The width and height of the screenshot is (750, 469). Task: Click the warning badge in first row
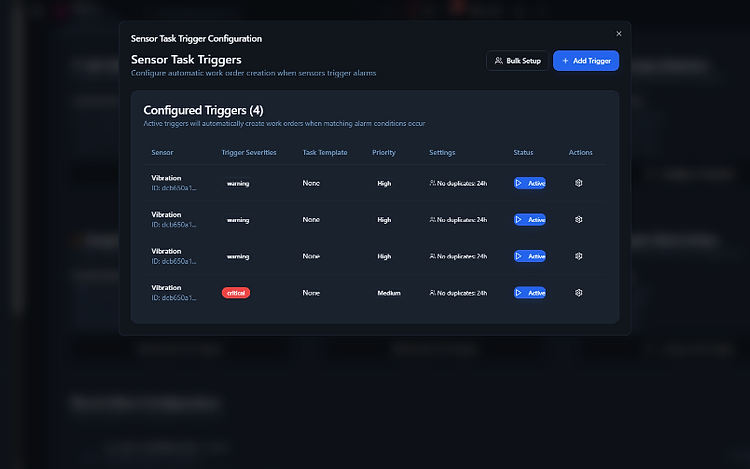pyautogui.click(x=238, y=184)
